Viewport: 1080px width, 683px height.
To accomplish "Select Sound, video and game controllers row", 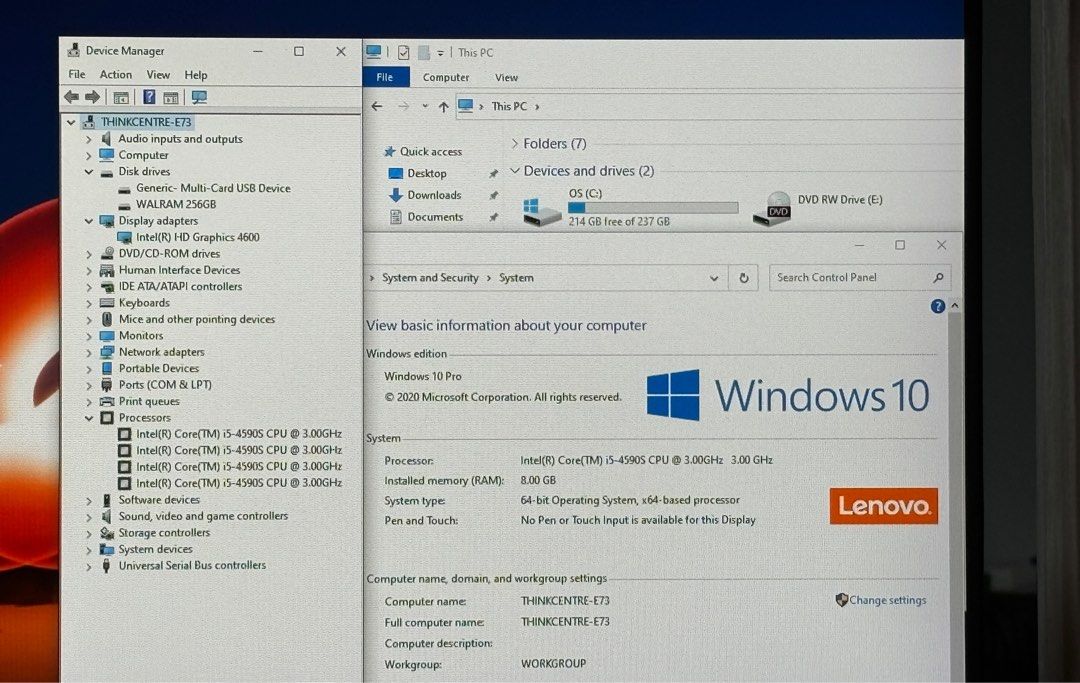I will coord(203,516).
